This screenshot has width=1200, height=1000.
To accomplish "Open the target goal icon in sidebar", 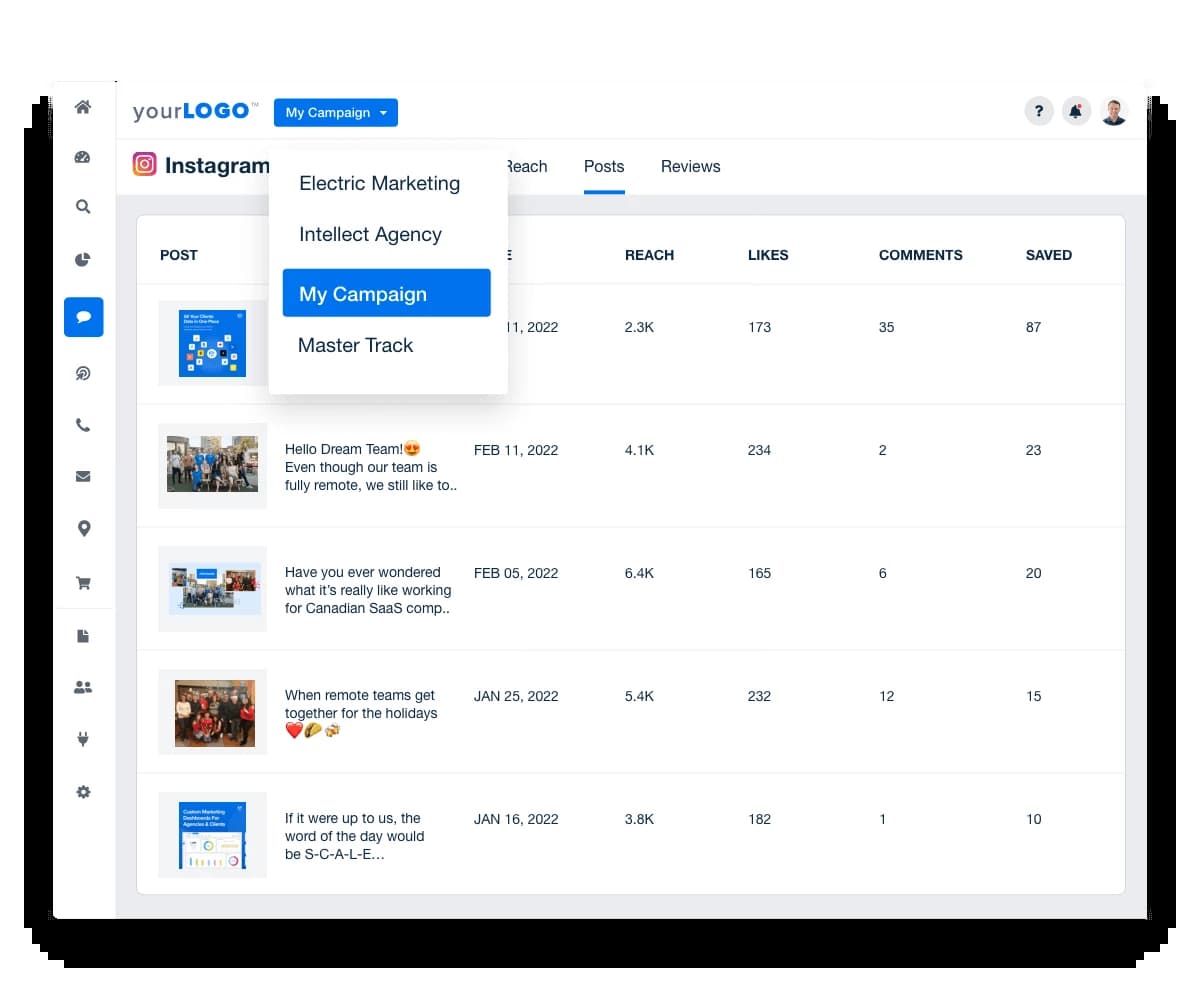I will pyautogui.click(x=83, y=373).
